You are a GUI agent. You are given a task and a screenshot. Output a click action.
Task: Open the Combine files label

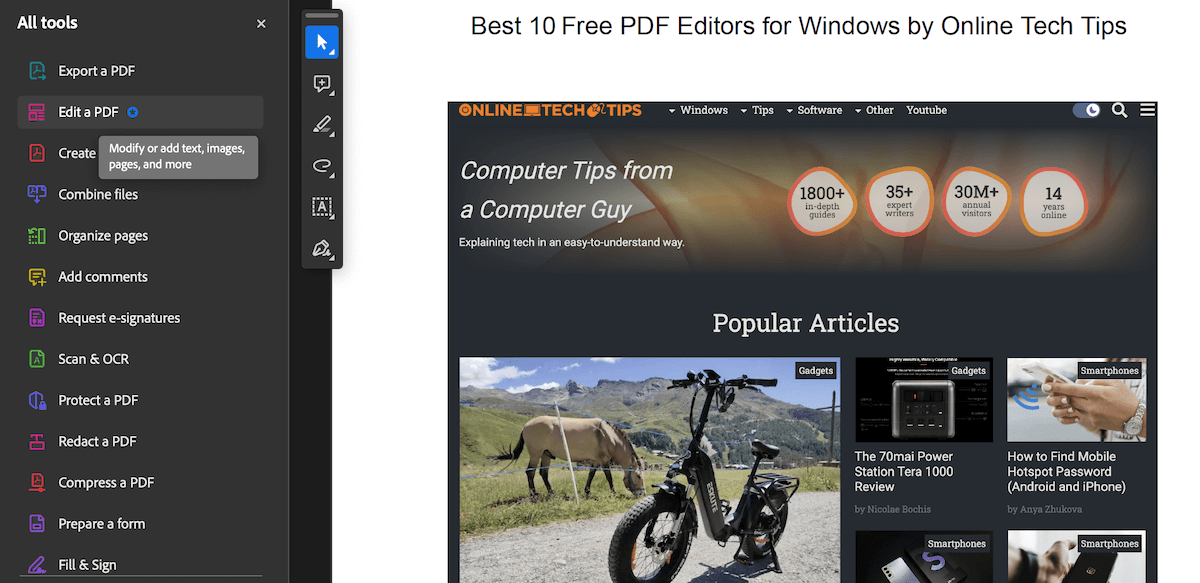98,194
